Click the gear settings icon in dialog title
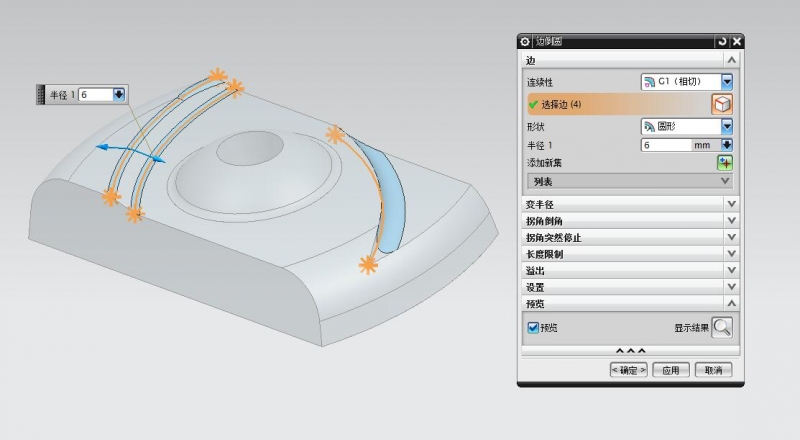Viewport: 800px width, 440px height. pos(525,42)
